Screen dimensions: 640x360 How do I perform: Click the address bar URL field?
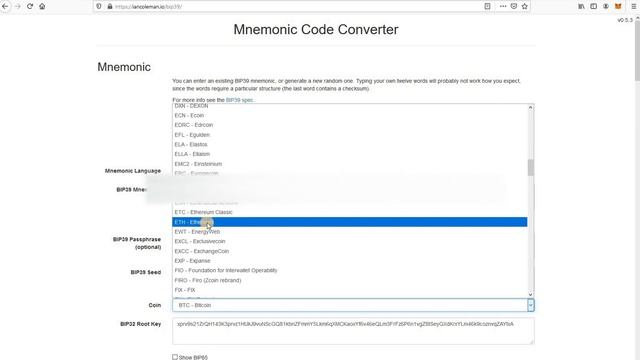pyautogui.click(x=298, y=7)
